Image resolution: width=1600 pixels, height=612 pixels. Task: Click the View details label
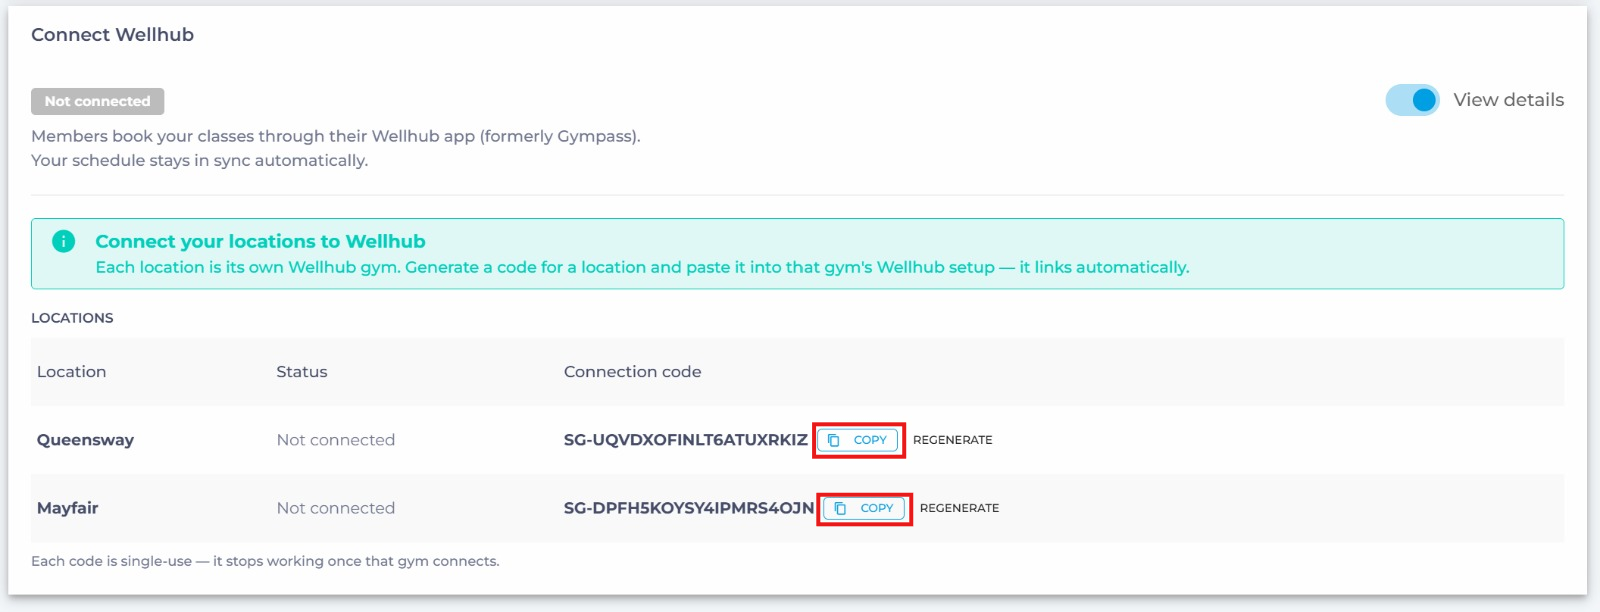[1508, 100]
